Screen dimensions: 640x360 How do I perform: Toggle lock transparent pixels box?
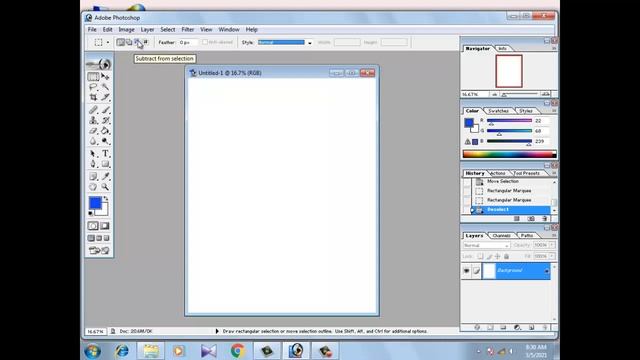point(480,256)
